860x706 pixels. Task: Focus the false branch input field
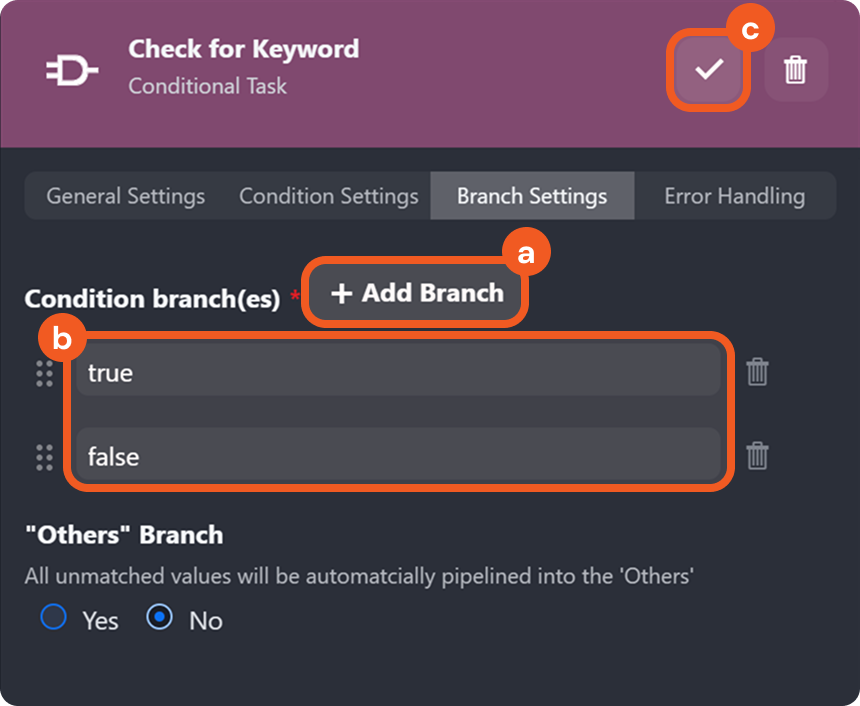click(x=398, y=457)
